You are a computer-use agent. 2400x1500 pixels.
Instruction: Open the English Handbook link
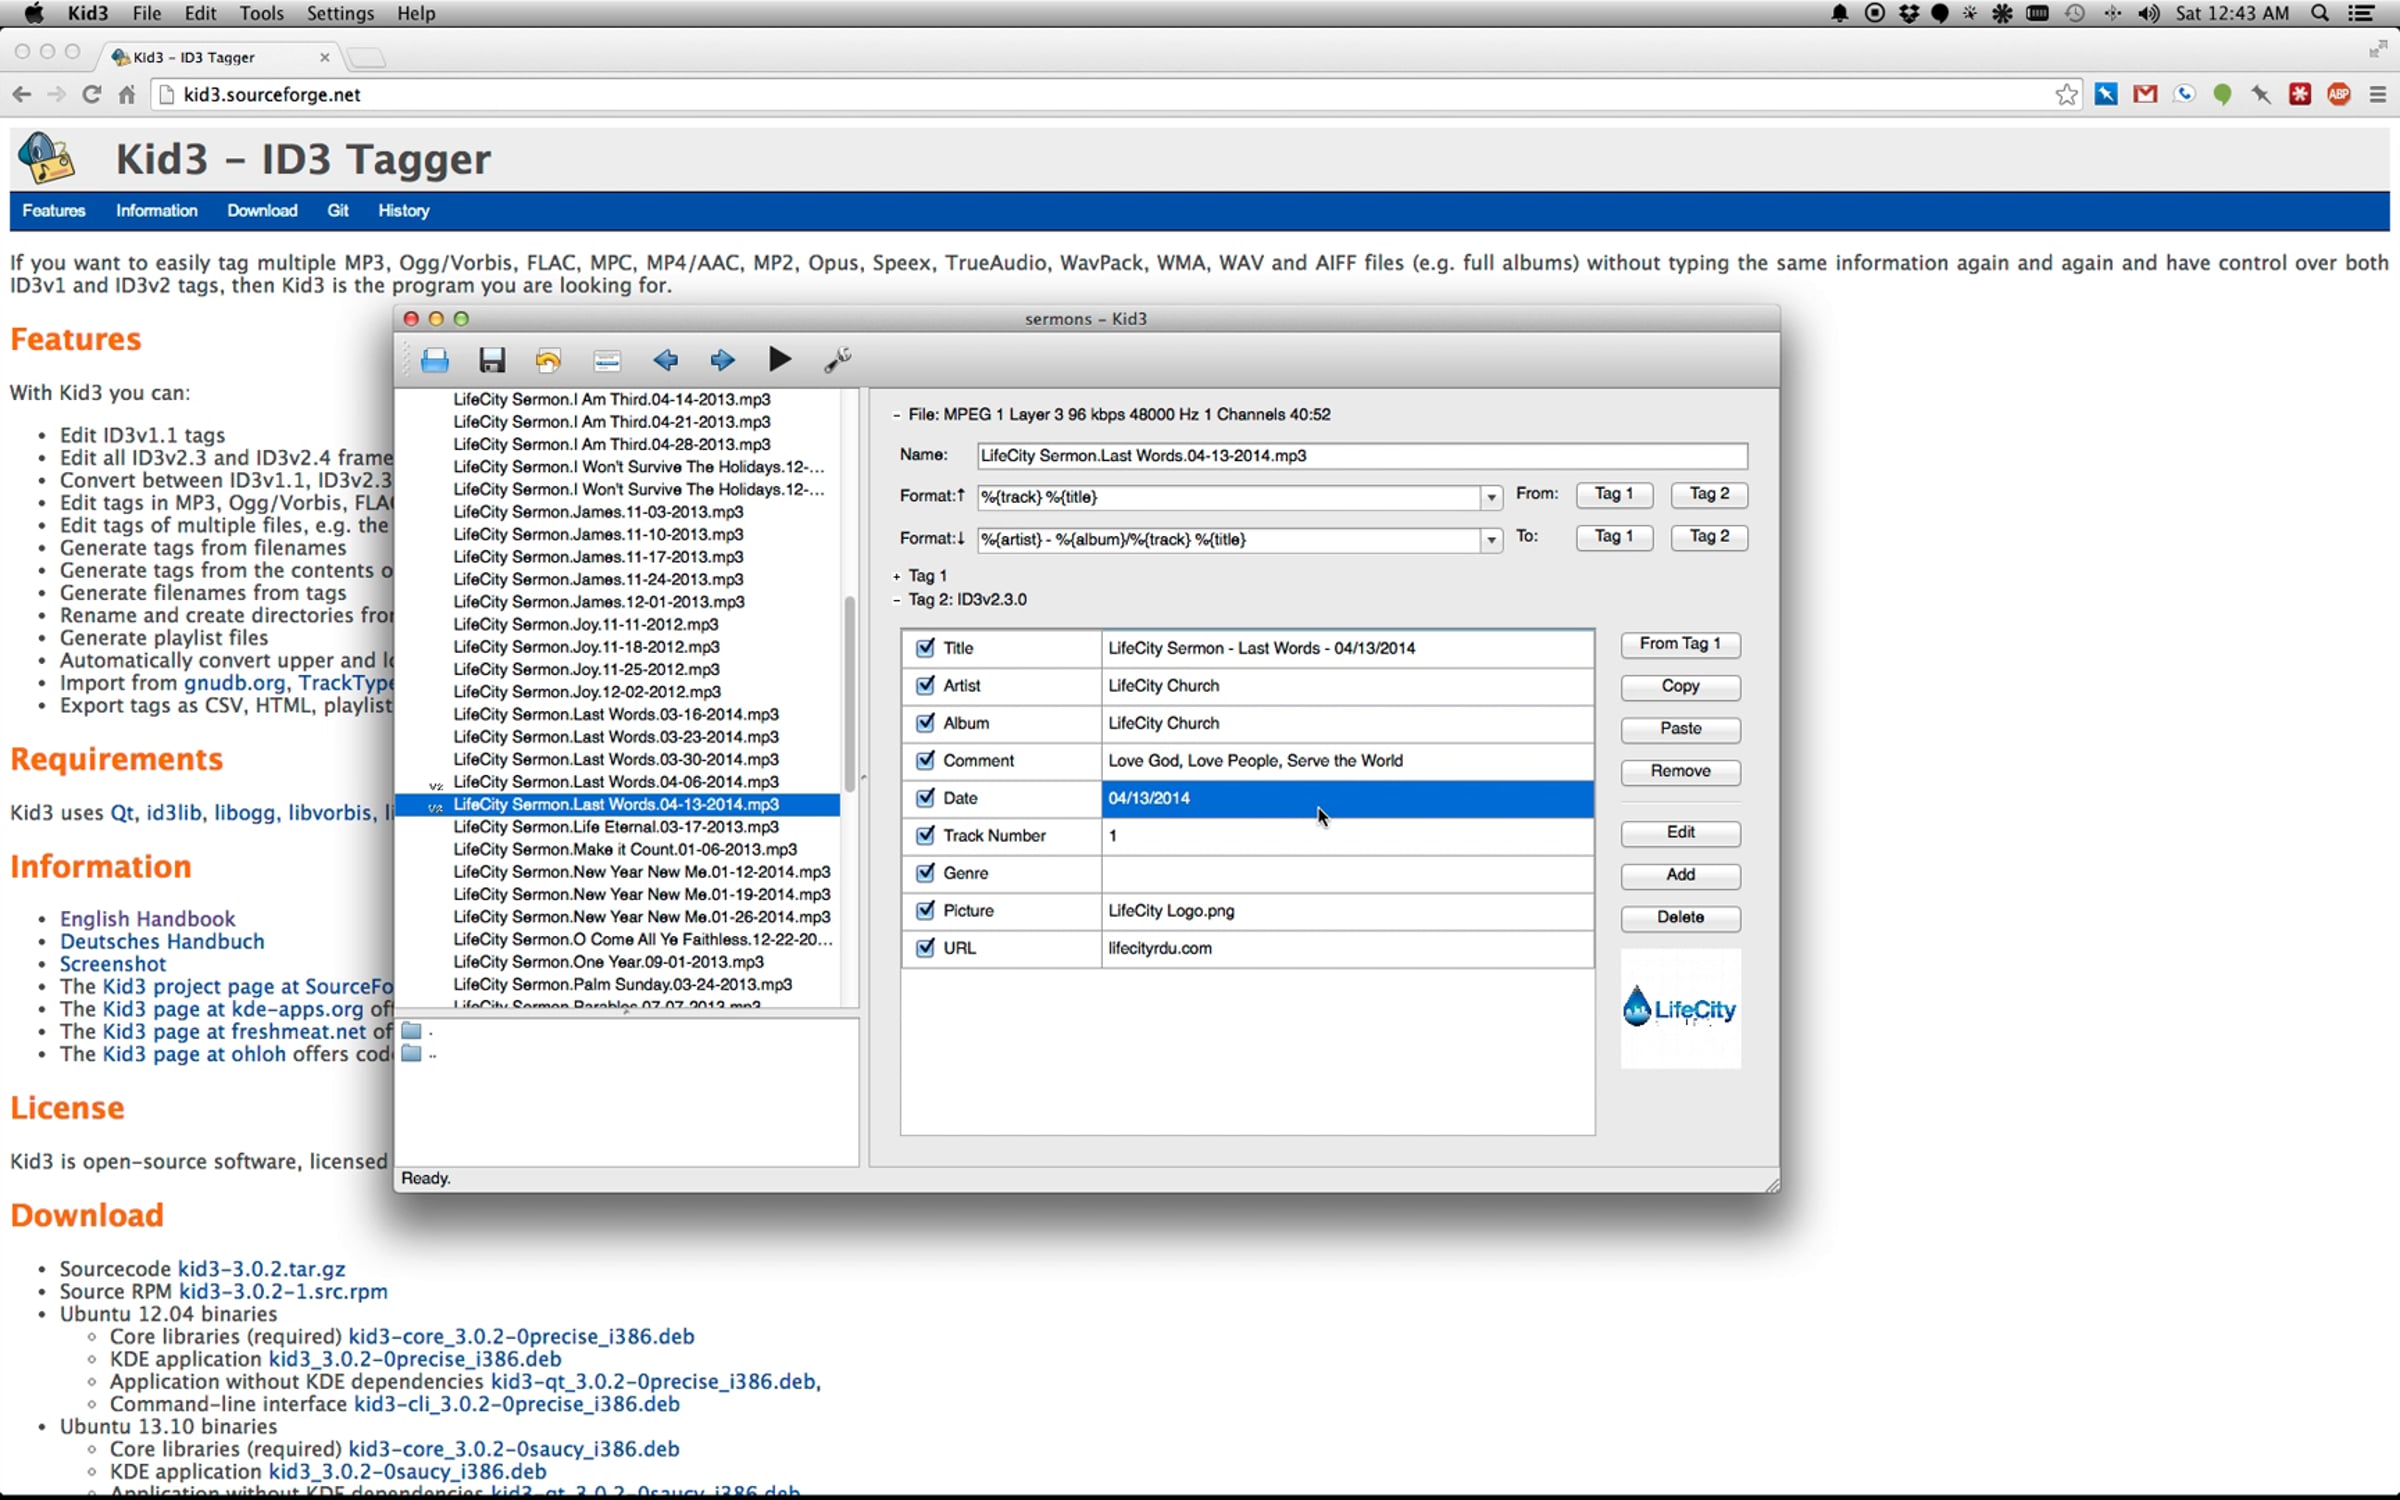tap(147, 918)
